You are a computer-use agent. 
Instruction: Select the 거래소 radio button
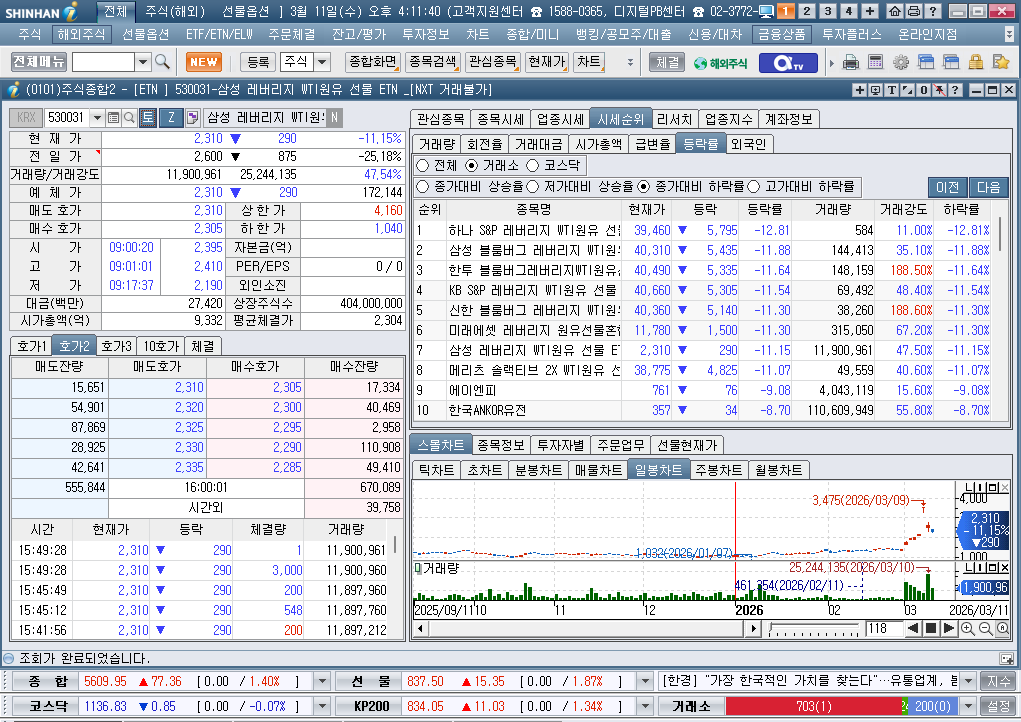click(471, 165)
